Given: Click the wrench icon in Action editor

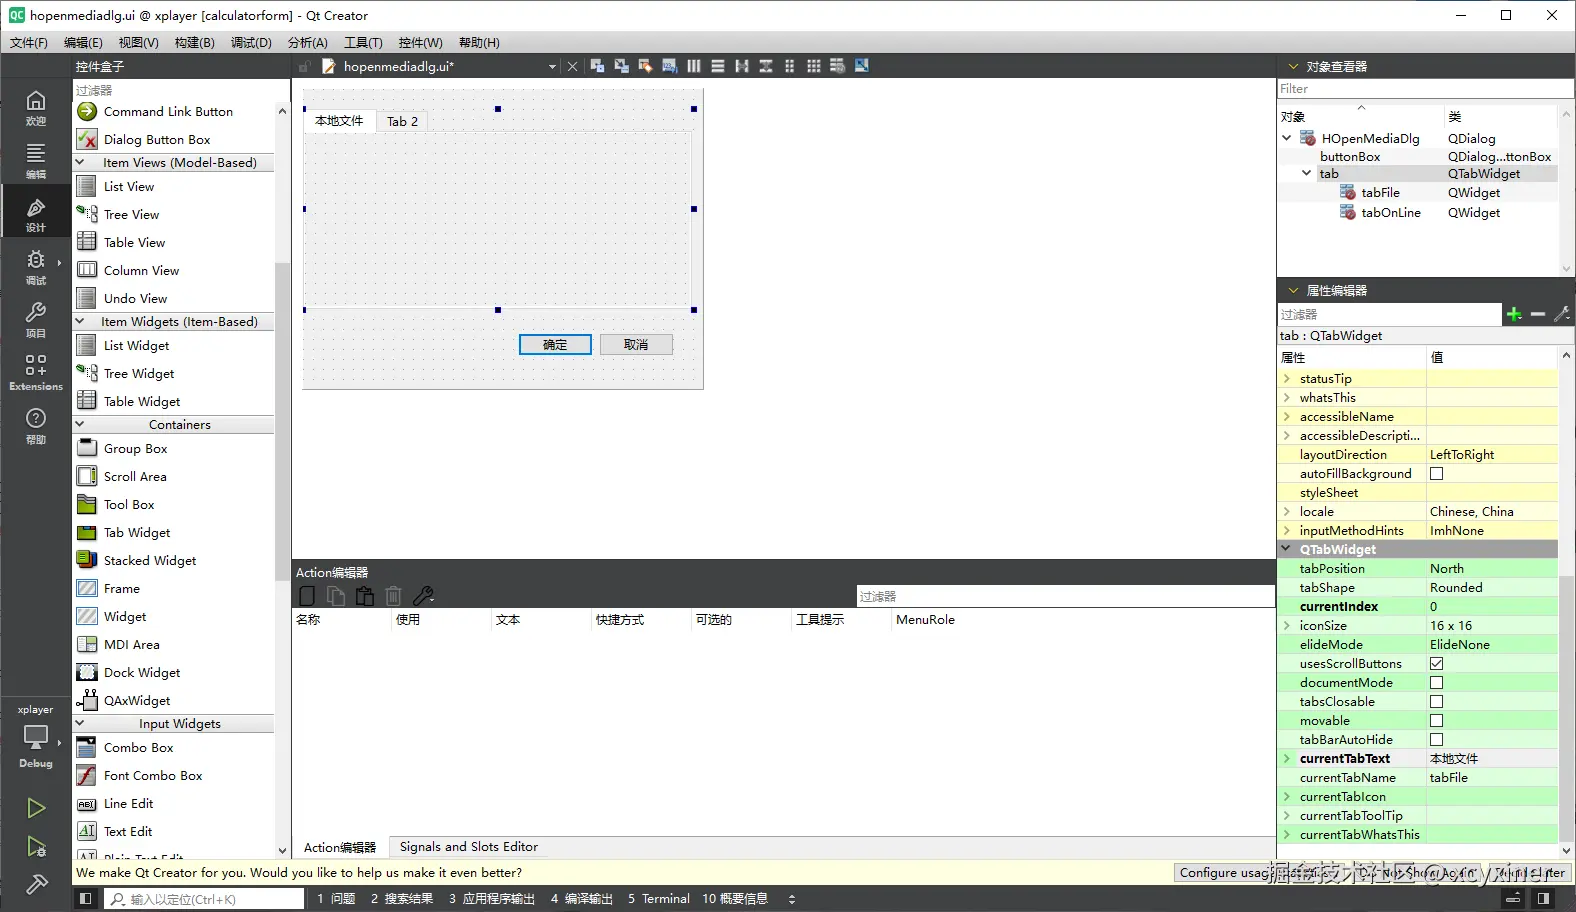Looking at the screenshot, I should coord(423,596).
